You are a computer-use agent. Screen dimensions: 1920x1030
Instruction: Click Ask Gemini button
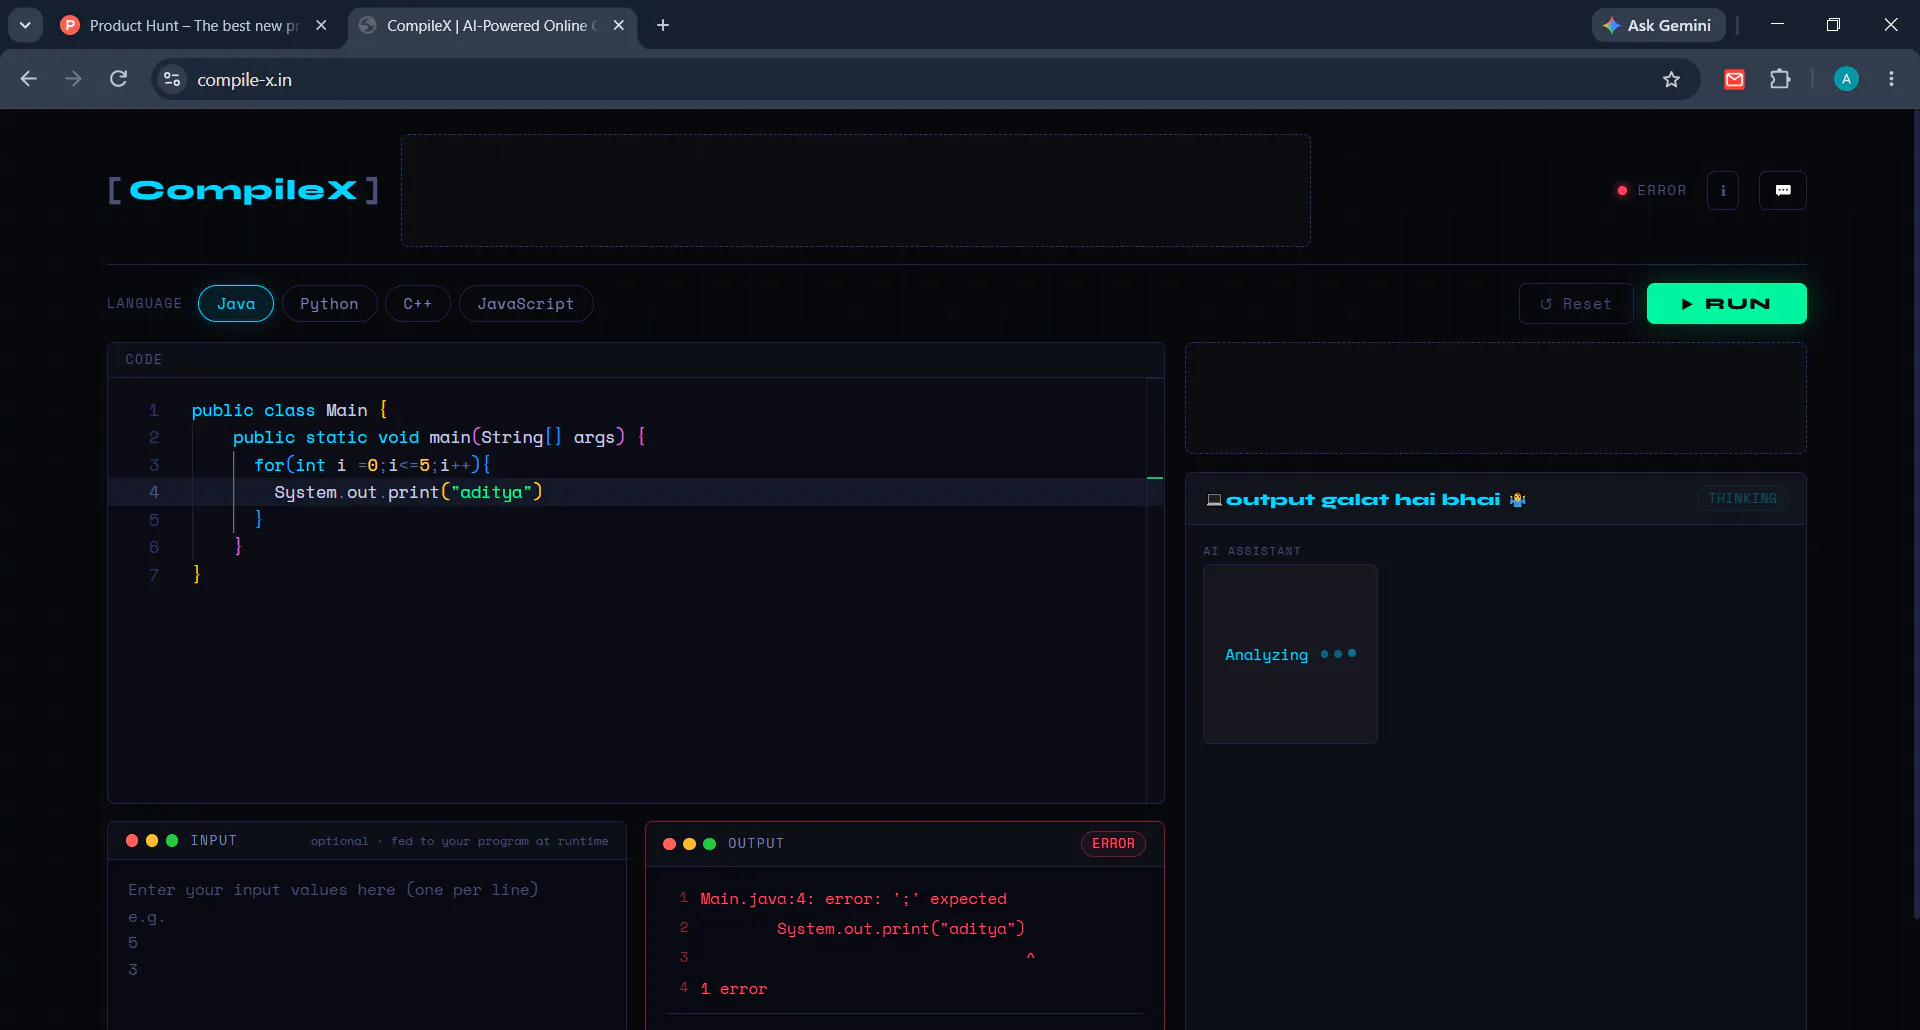(1658, 25)
